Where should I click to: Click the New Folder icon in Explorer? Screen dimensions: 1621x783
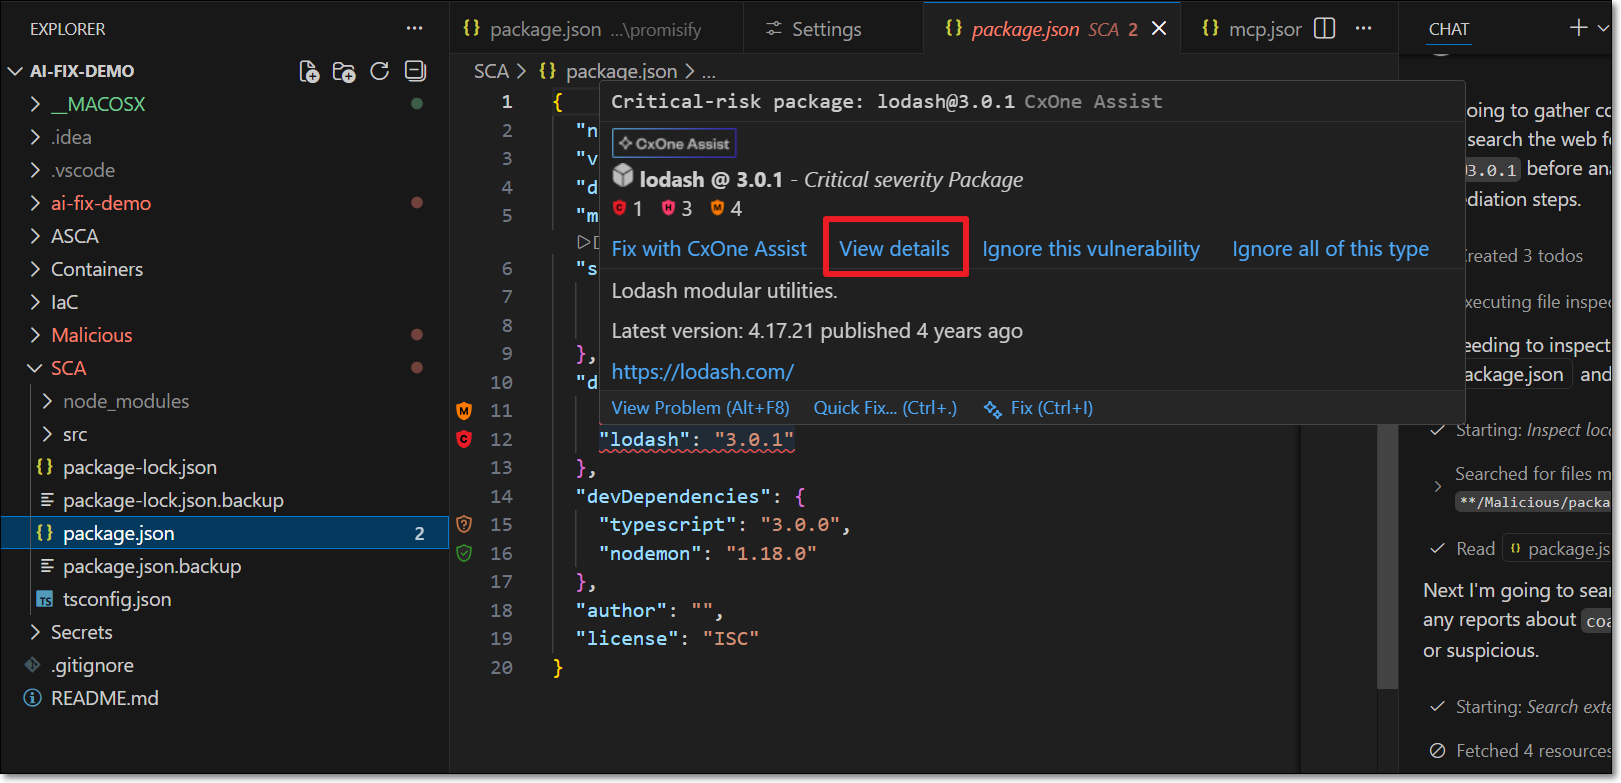pos(344,71)
